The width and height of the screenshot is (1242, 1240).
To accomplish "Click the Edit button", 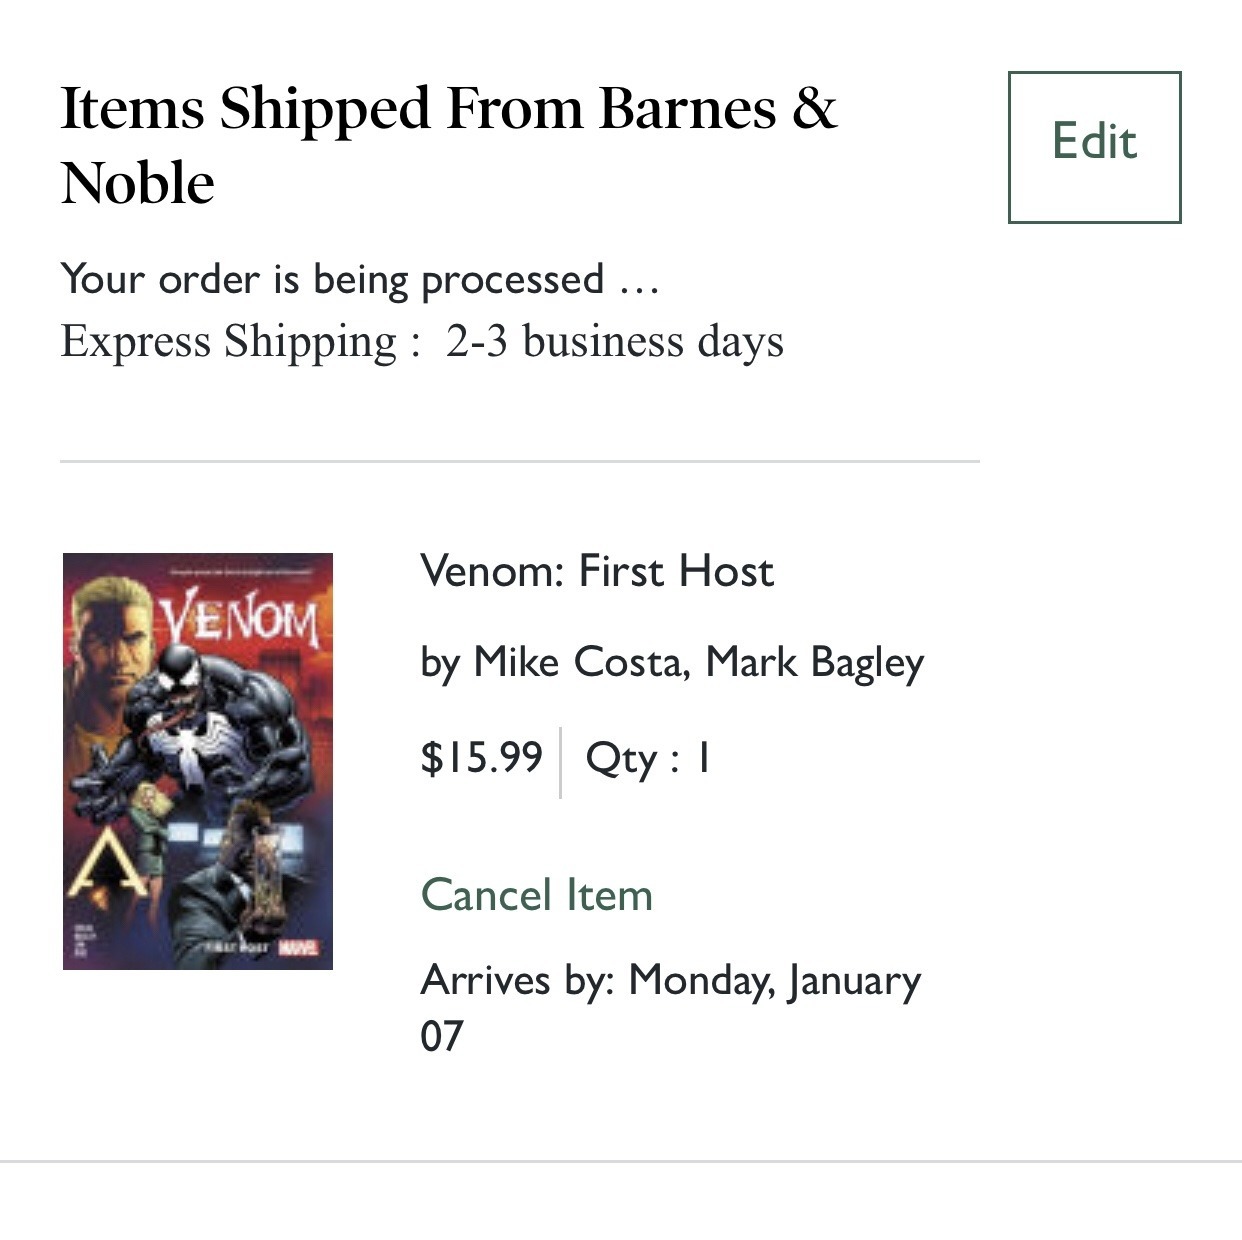I will pyautogui.click(x=1094, y=147).
